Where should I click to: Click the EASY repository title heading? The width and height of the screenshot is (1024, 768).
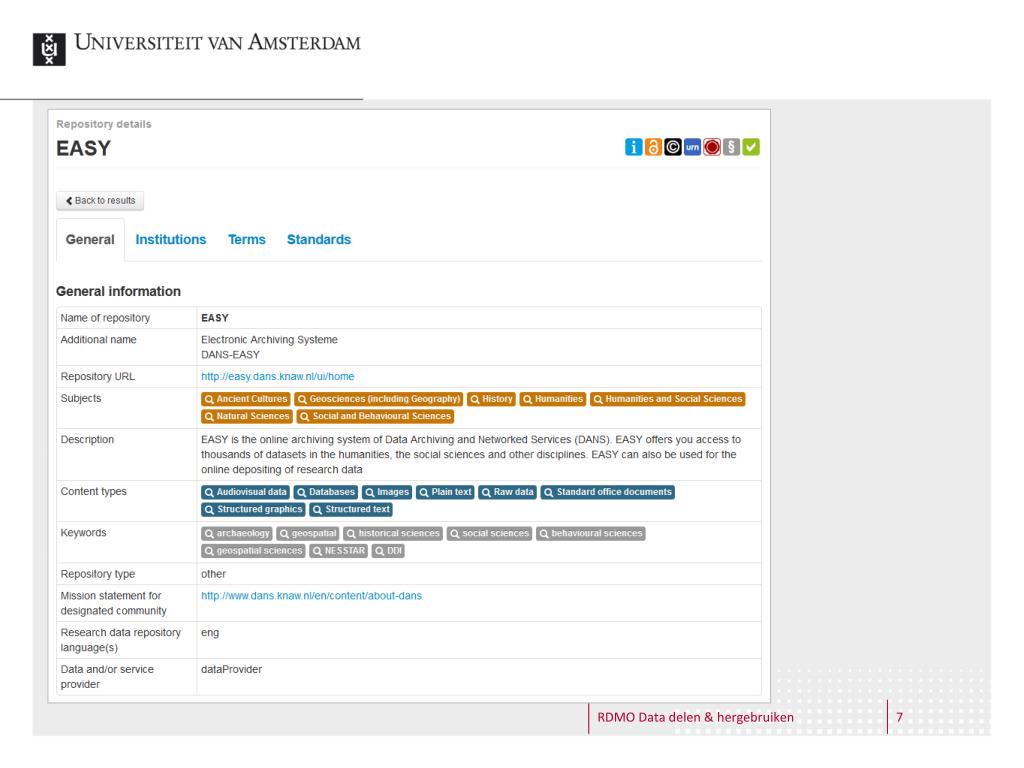[x=84, y=149]
